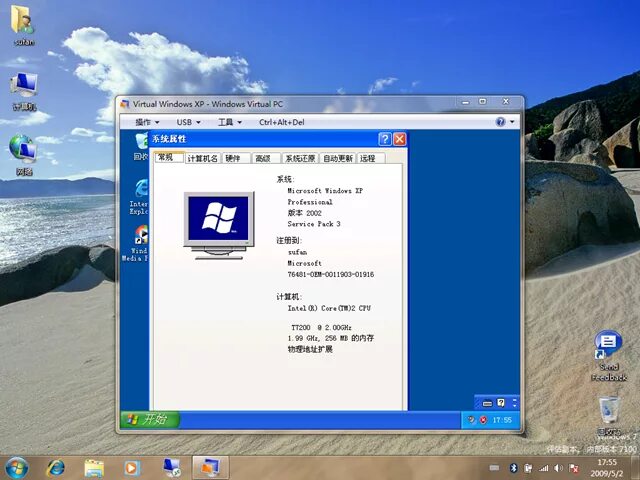Switch to the 系统还原 tab

(300, 158)
